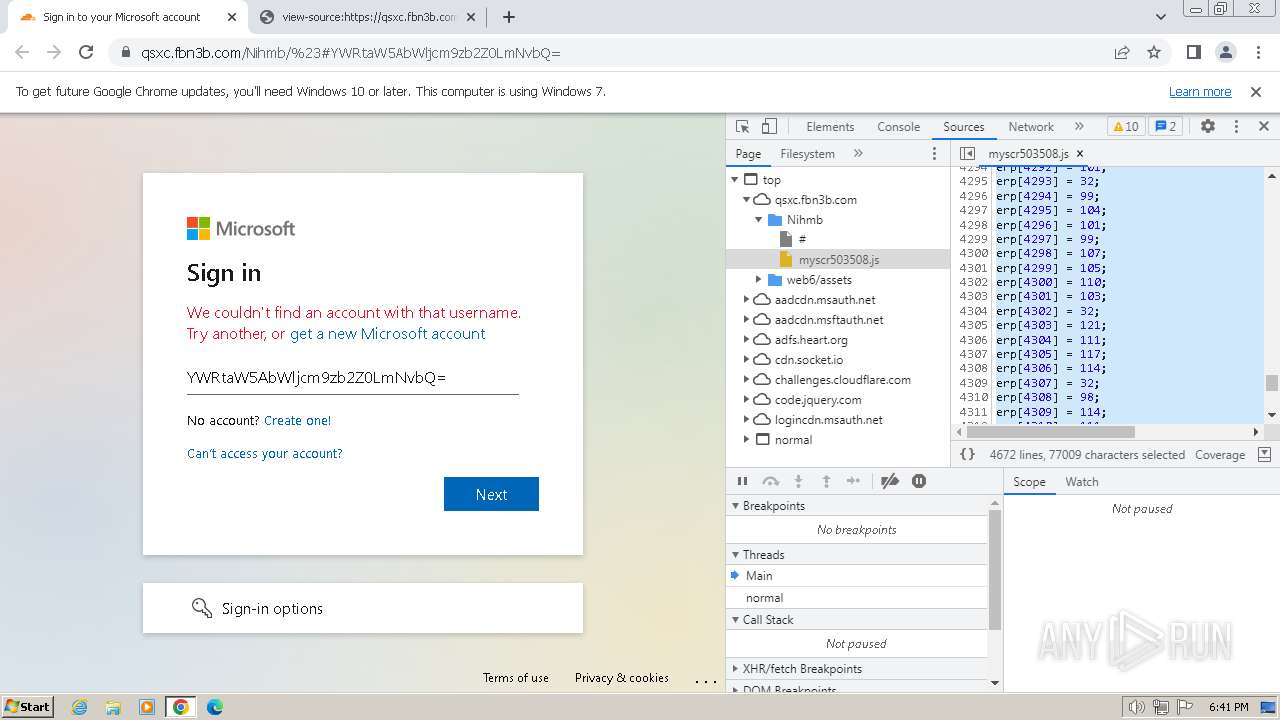1280x720 pixels.
Task: Expand the adfs.heart.org node
Action: (x=746, y=340)
